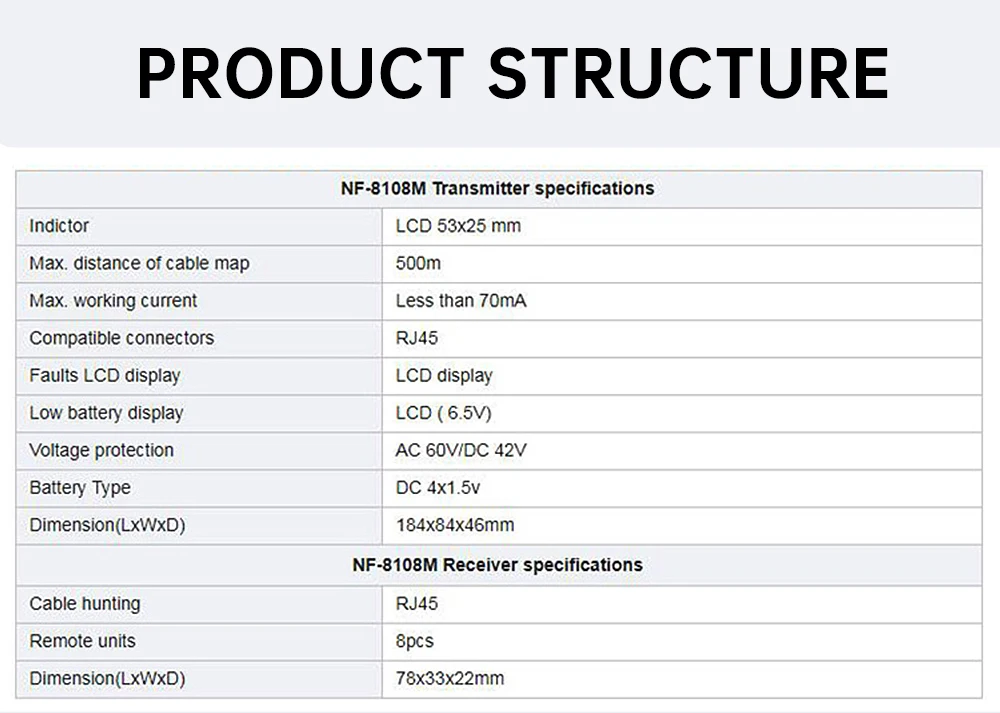Click the 8pcs remote units value
The width and height of the screenshot is (1000, 713).
[x=414, y=641]
